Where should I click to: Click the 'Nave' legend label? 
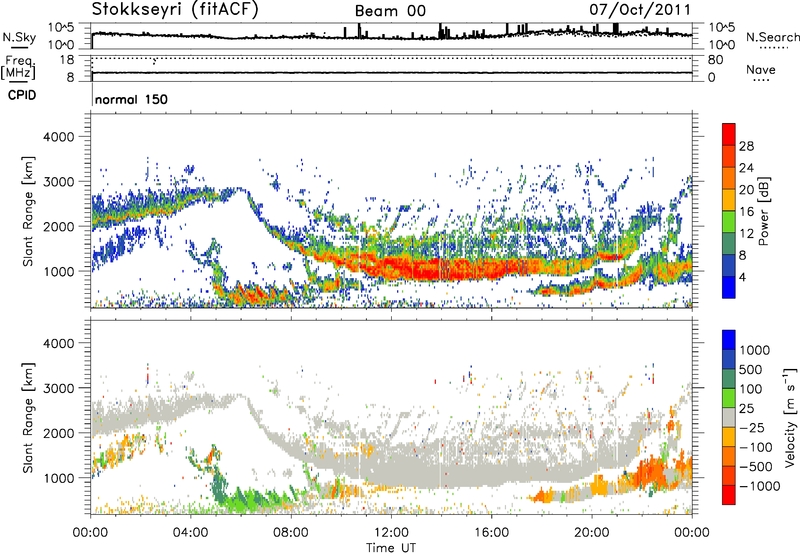(x=760, y=69)
